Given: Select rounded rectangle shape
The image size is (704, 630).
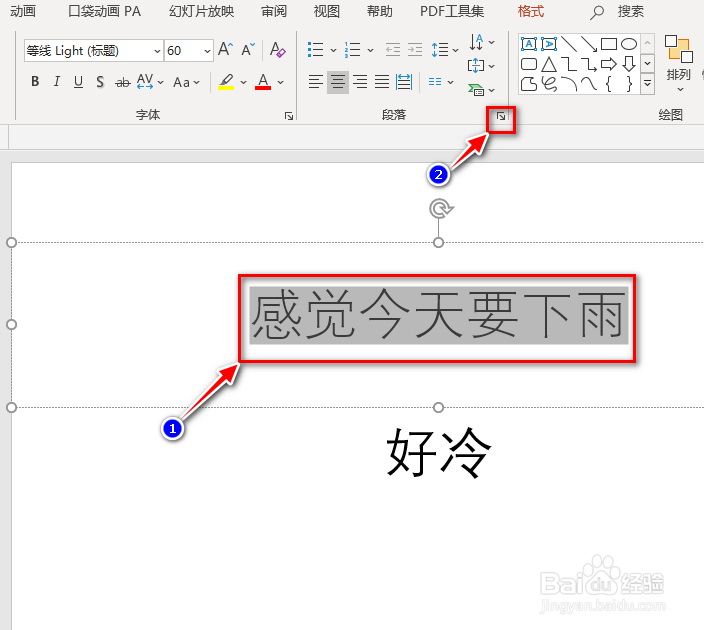Looking at the screenshot, I should (528, 64).
